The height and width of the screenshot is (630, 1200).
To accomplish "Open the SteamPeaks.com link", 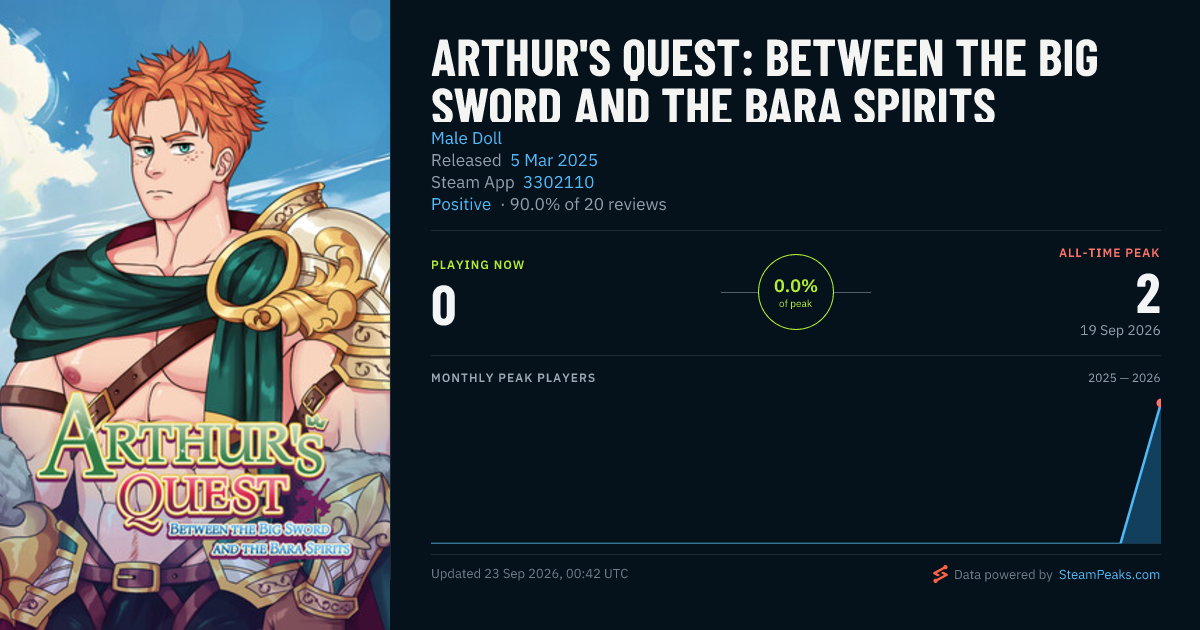I will [1109, 575].
